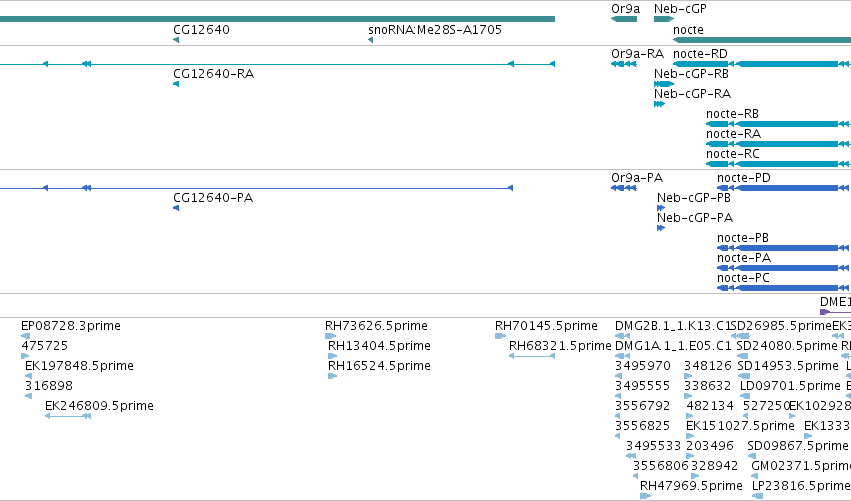Select the RH68321.5prime EST label
Image resolution: width=851 pixels, height=501 pixels.
coord(560,346)
